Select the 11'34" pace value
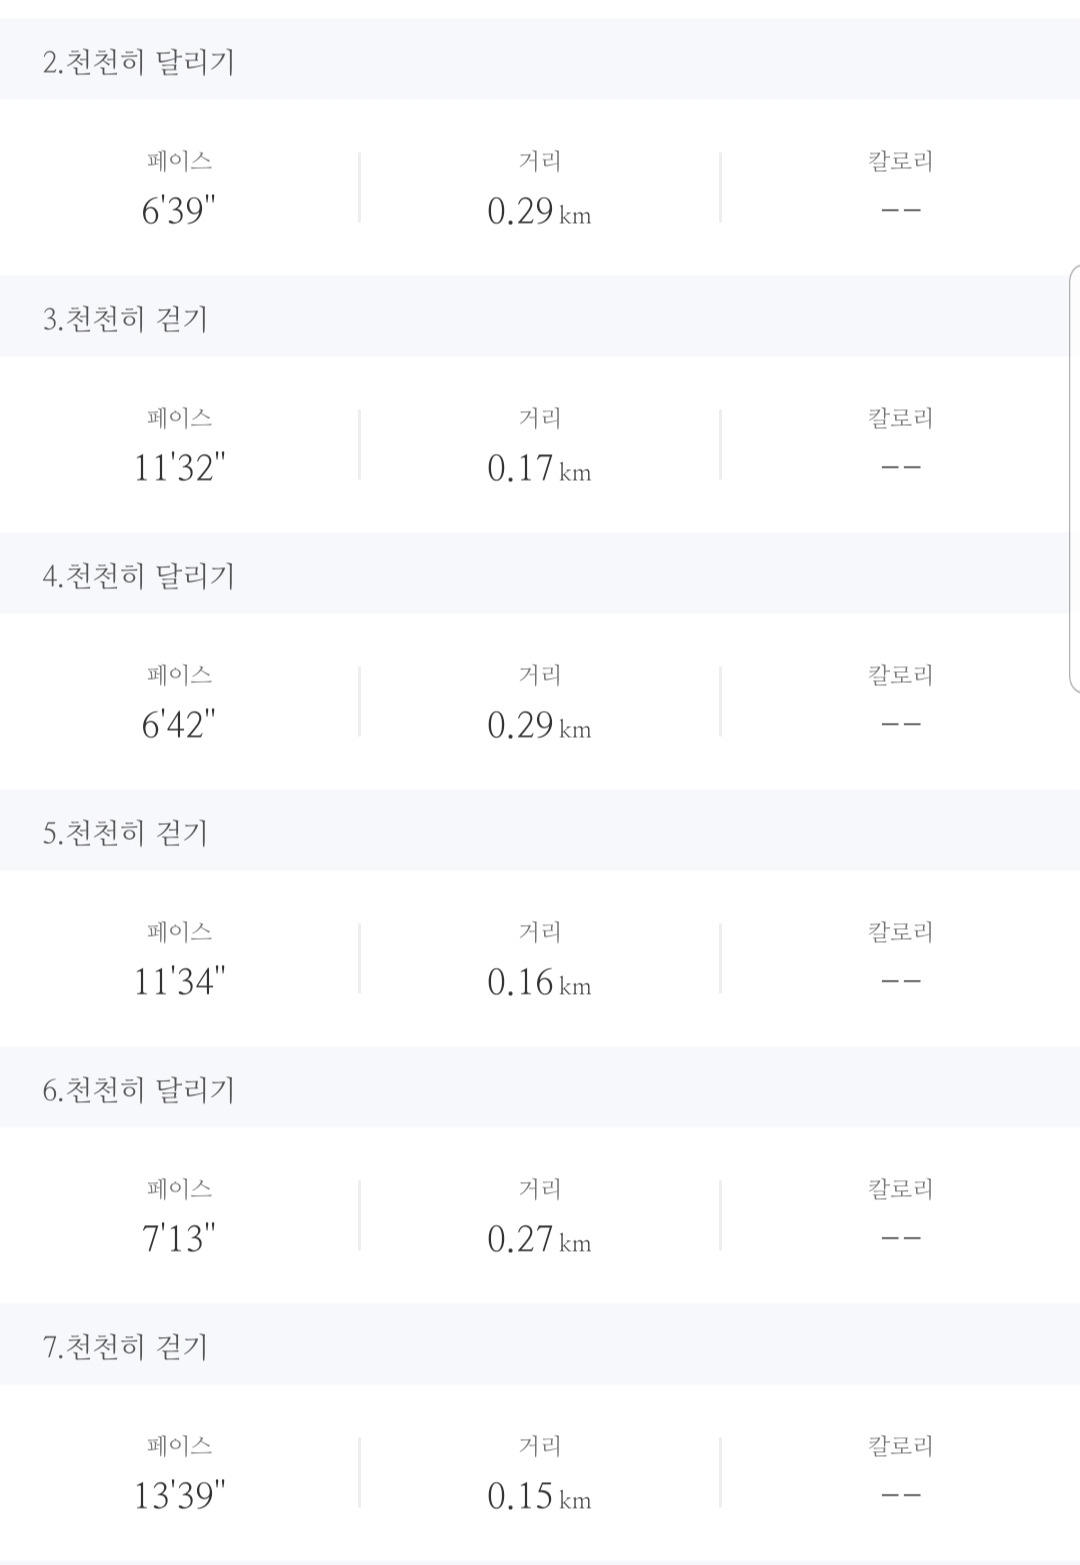Image resolution: width=1080 pixels, height=1565 pixels. coord(180,982)
